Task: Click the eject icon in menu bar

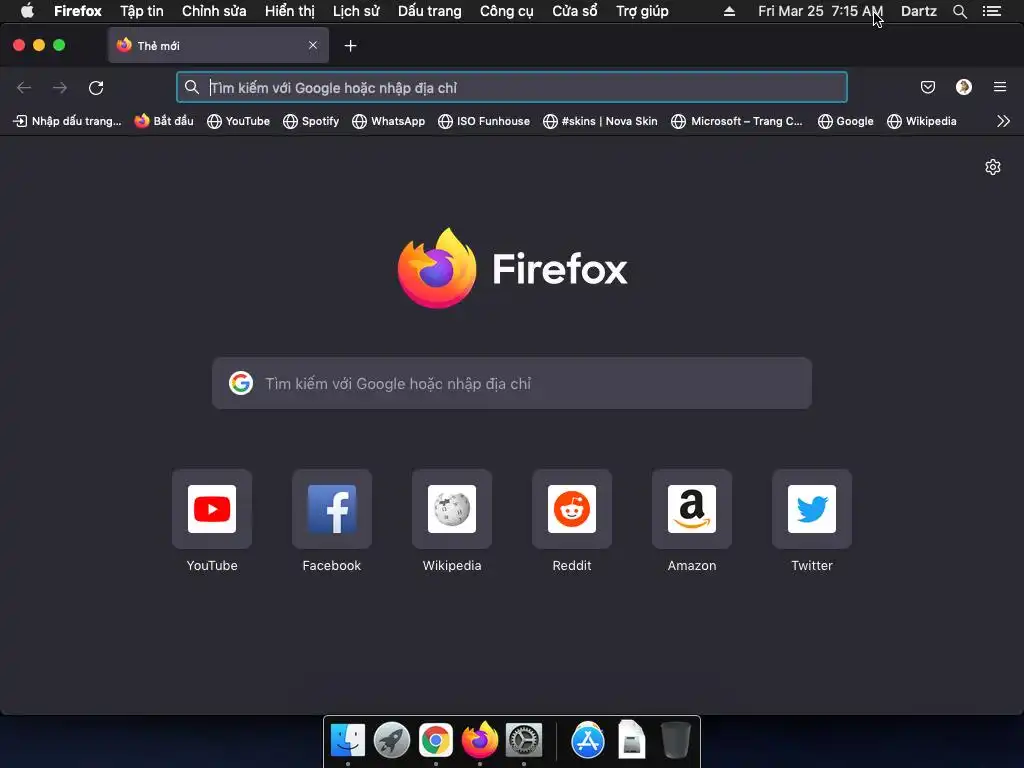Action: [729, 11]
